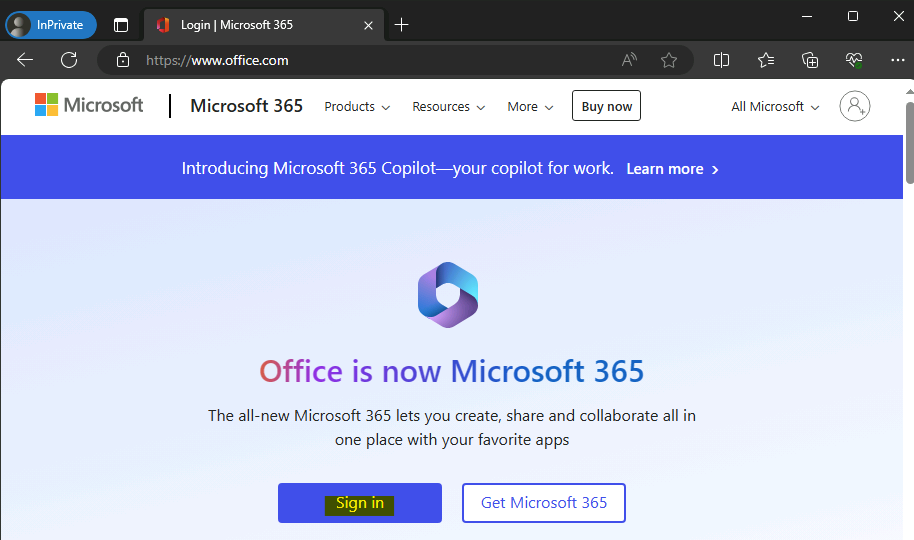Refresh the current page

coord(69,60)
